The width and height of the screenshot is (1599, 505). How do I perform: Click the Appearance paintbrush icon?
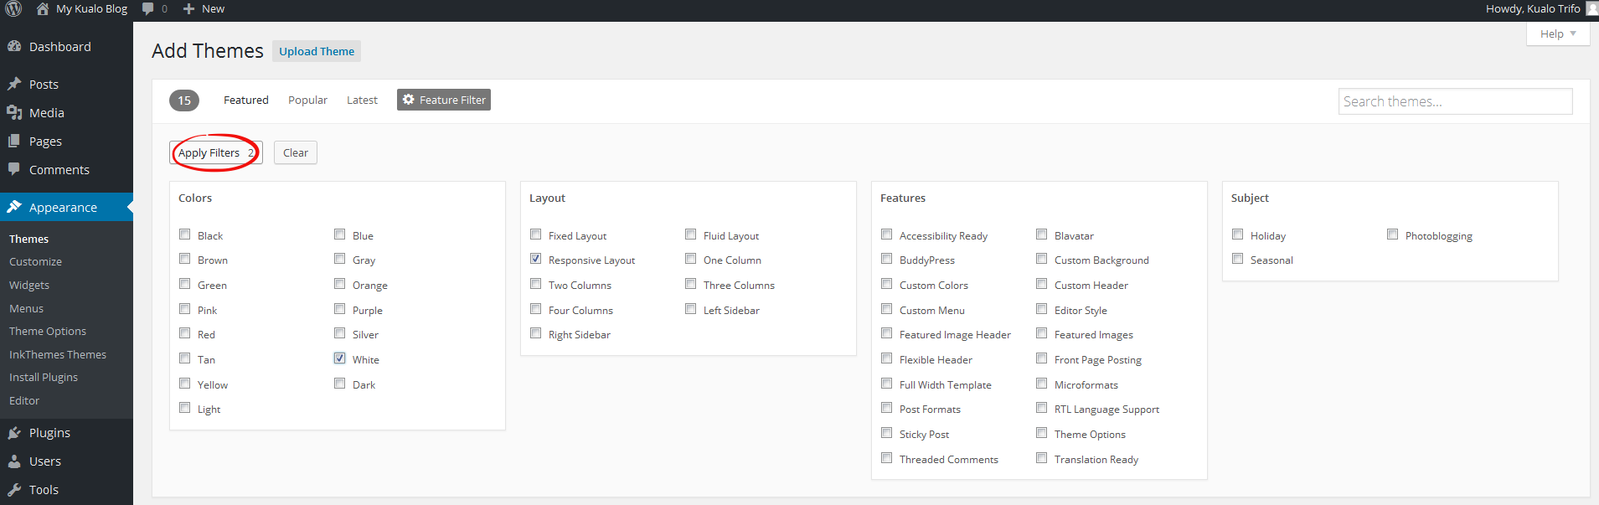tap(14, 207)
